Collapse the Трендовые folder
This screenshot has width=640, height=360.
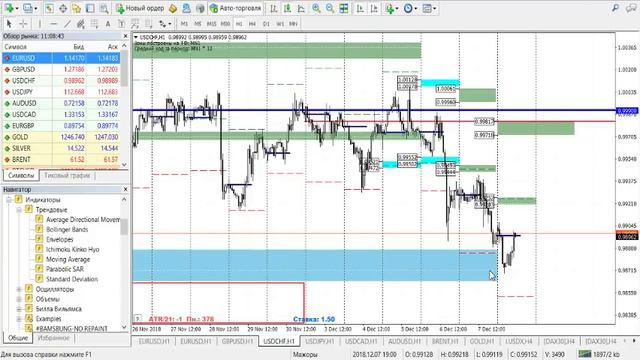(x=19, y=210)
